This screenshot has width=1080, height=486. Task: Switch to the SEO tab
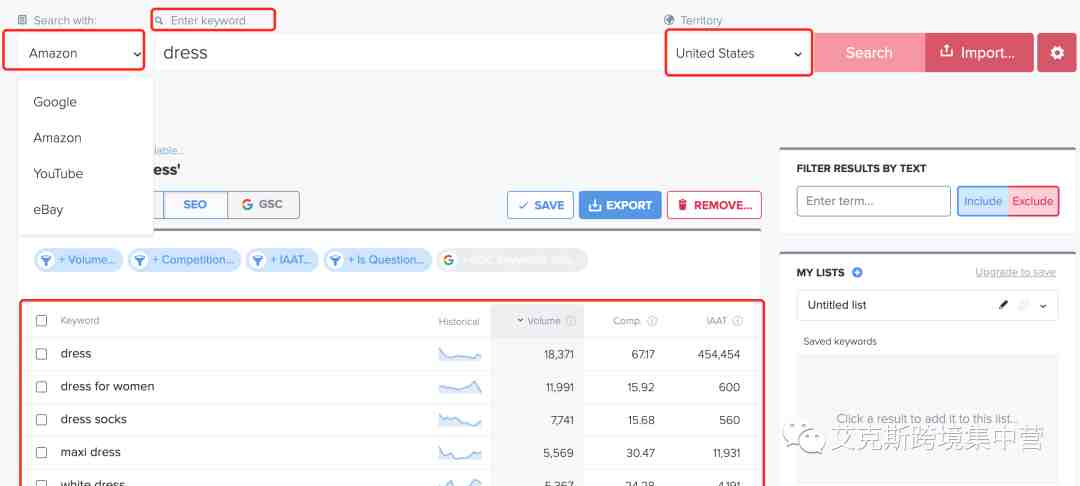[x=195, y=204]
